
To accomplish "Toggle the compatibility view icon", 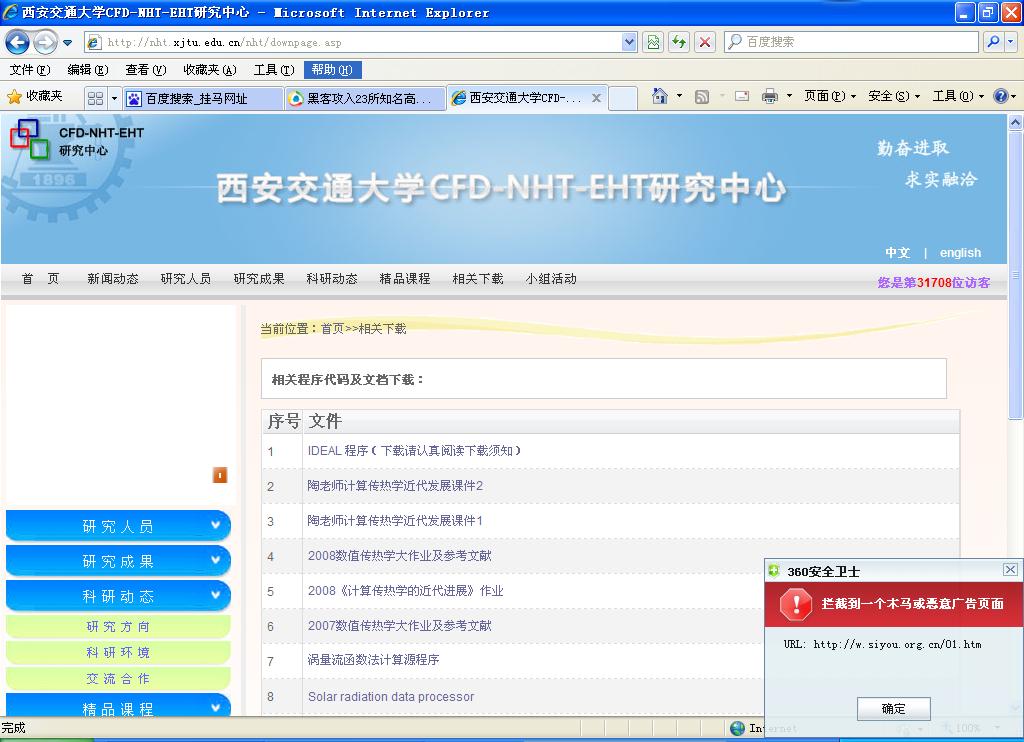I will (x=653, y=42).
